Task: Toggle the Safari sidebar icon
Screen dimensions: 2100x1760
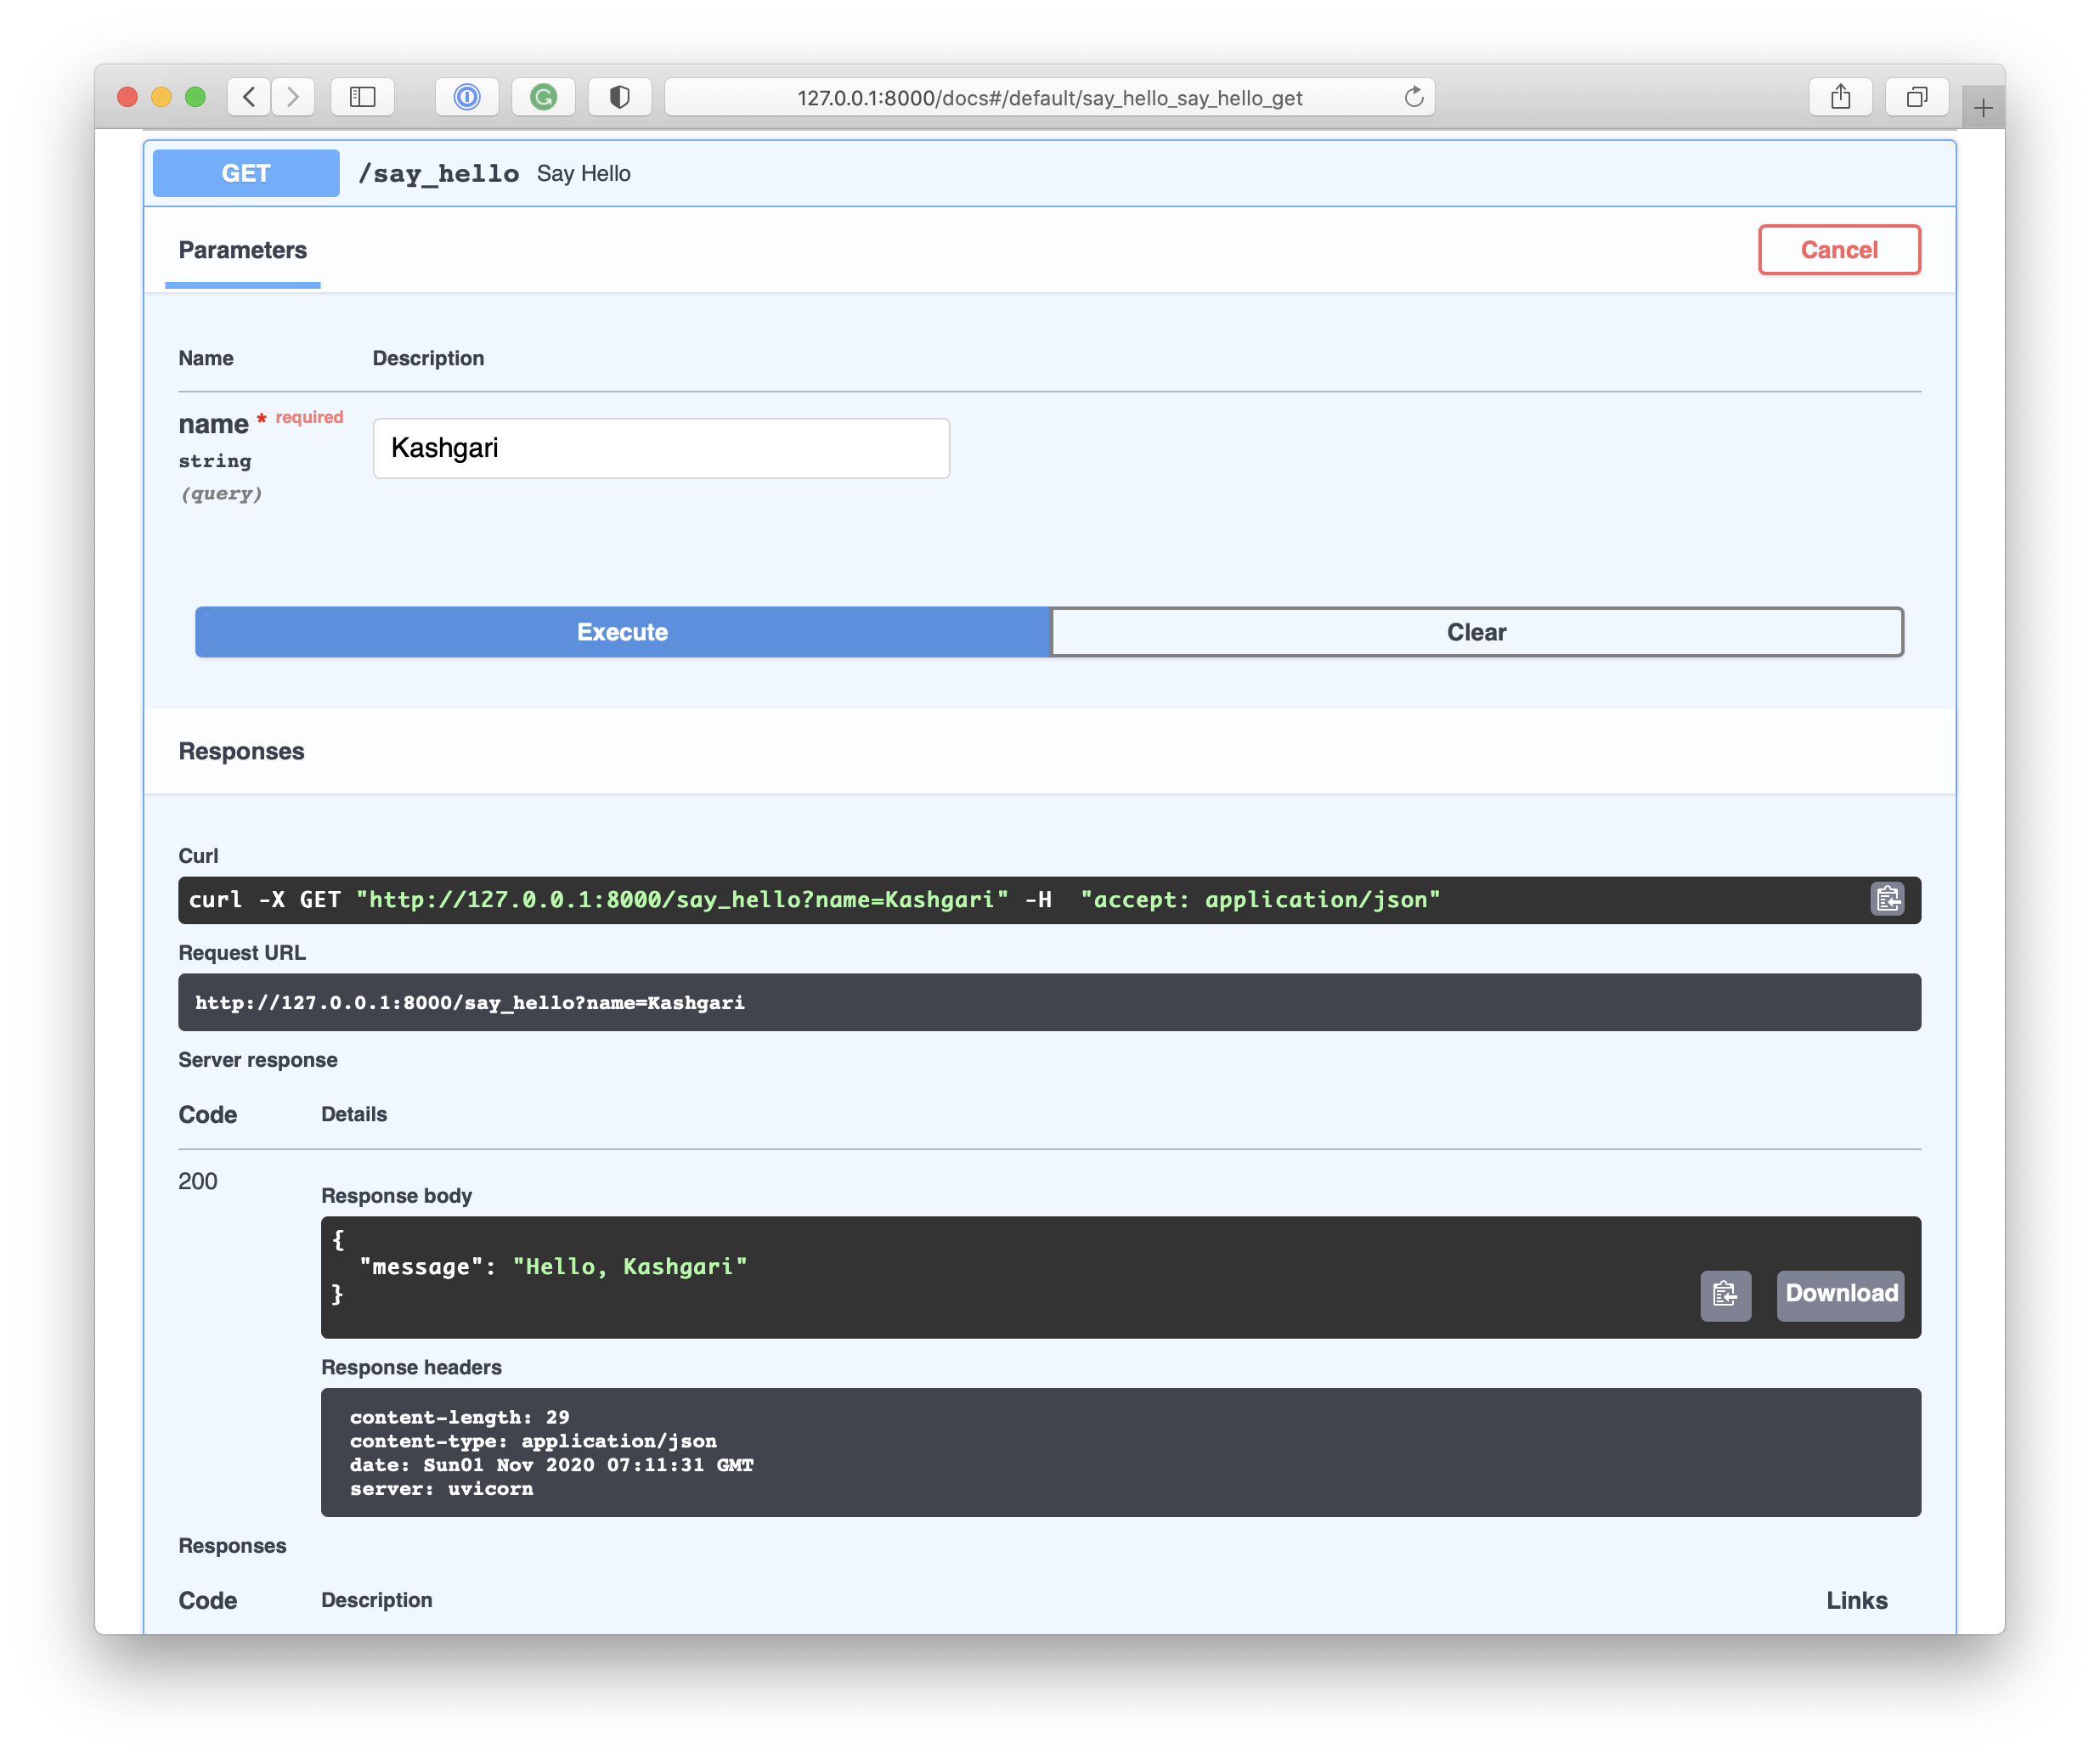Action: (x=362, y=97)
